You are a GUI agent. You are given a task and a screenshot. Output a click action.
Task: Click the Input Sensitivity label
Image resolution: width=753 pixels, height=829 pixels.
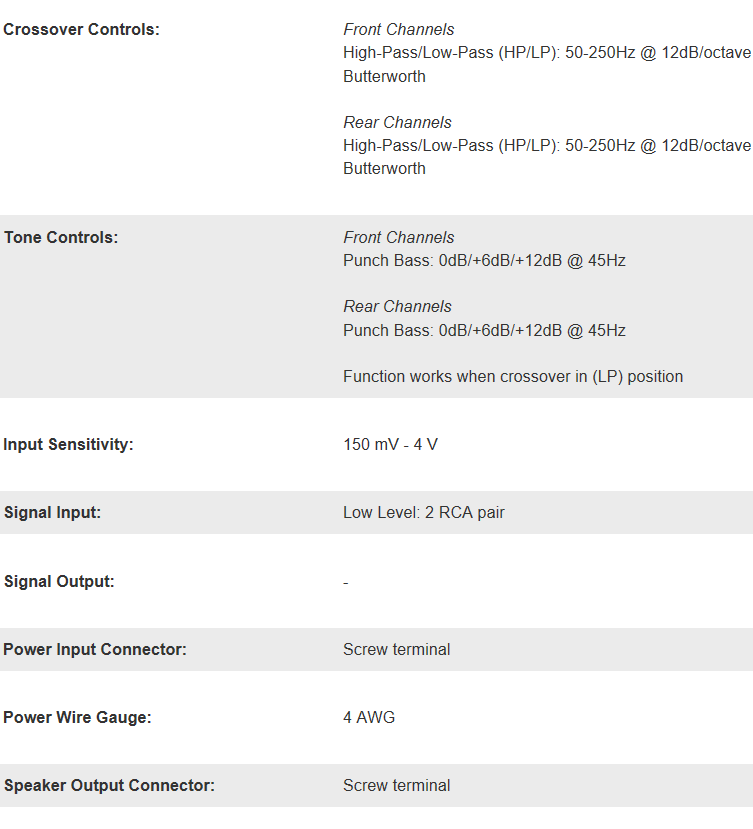tap(68, 445)
